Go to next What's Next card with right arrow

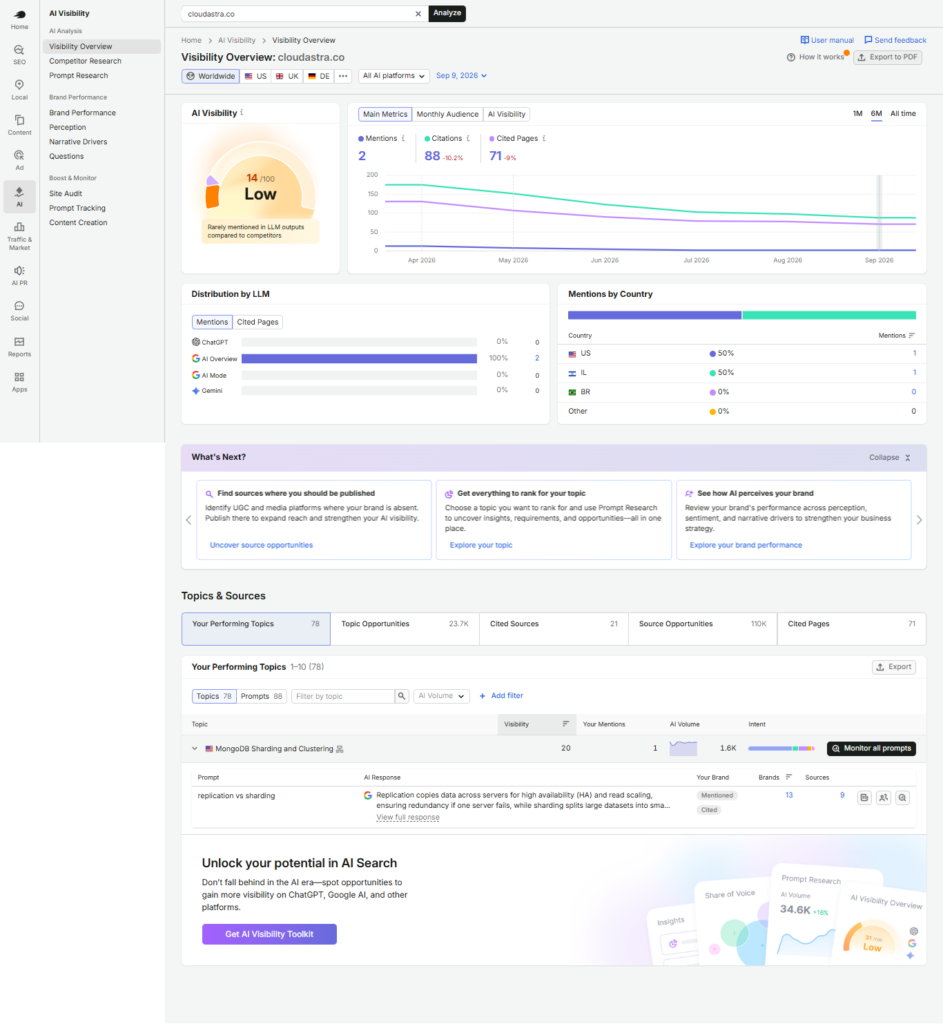(x=919, y=520)
